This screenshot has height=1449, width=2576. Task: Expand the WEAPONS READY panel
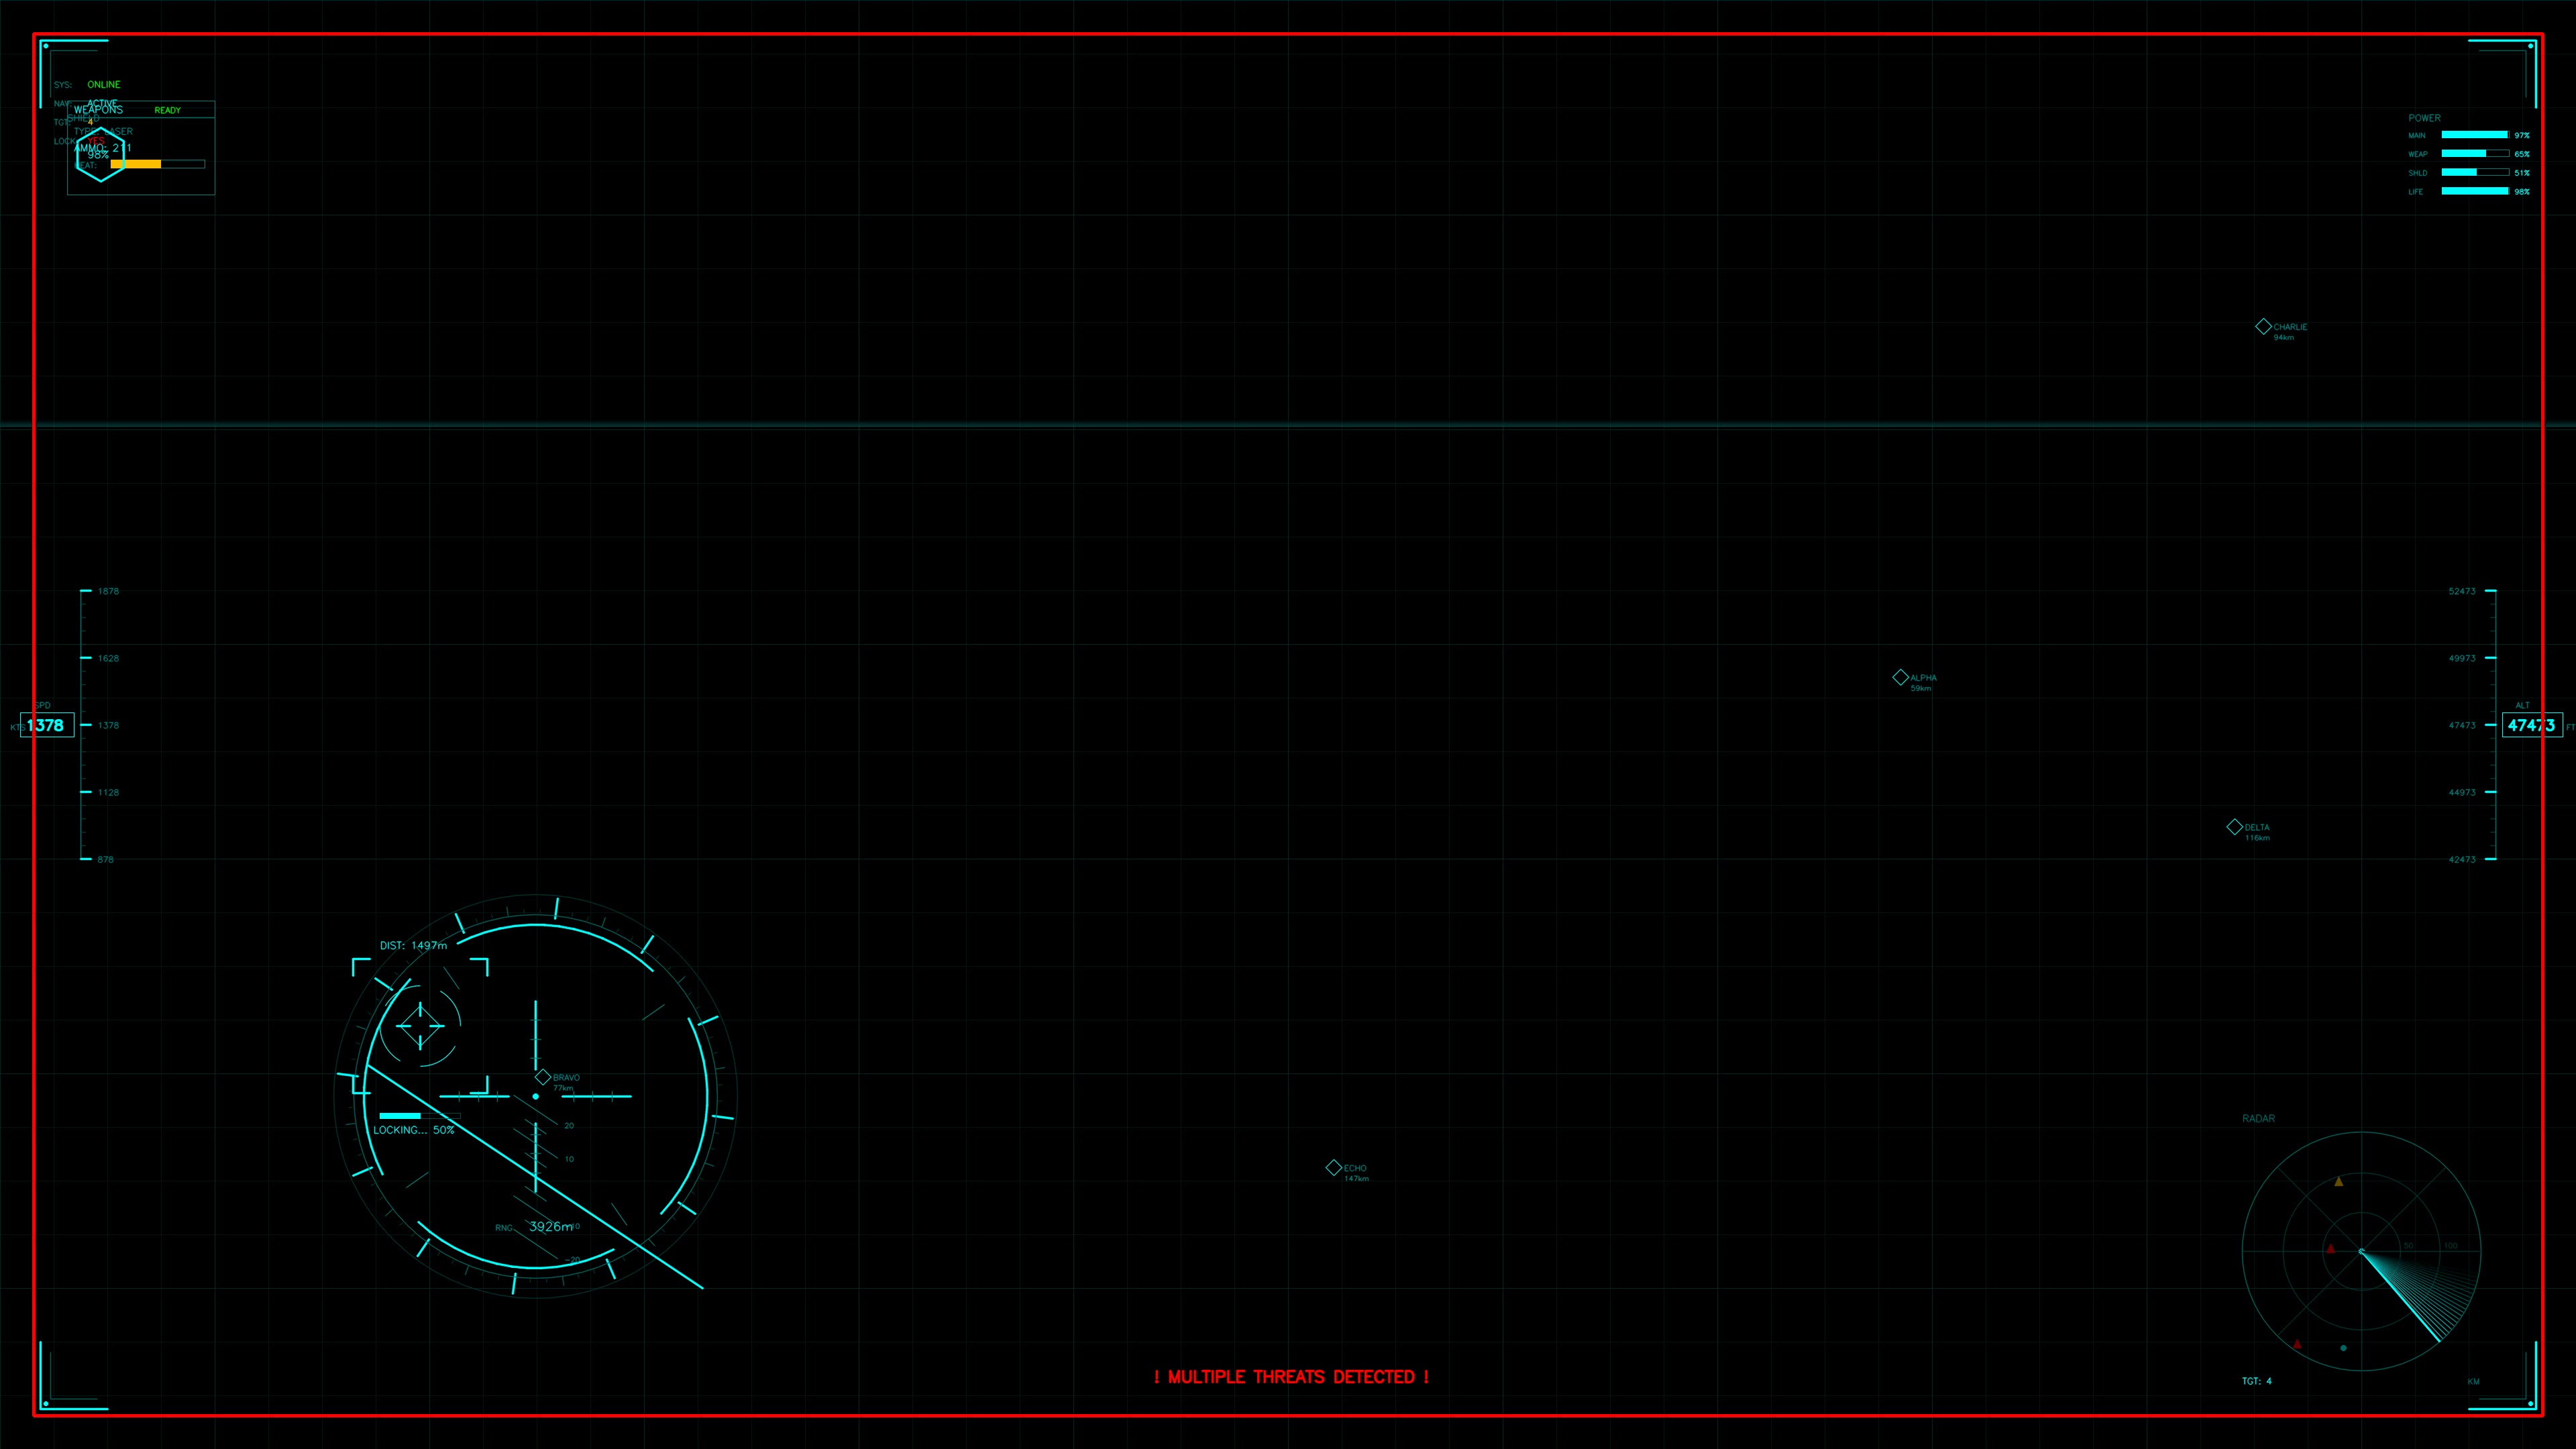[140, 110]
